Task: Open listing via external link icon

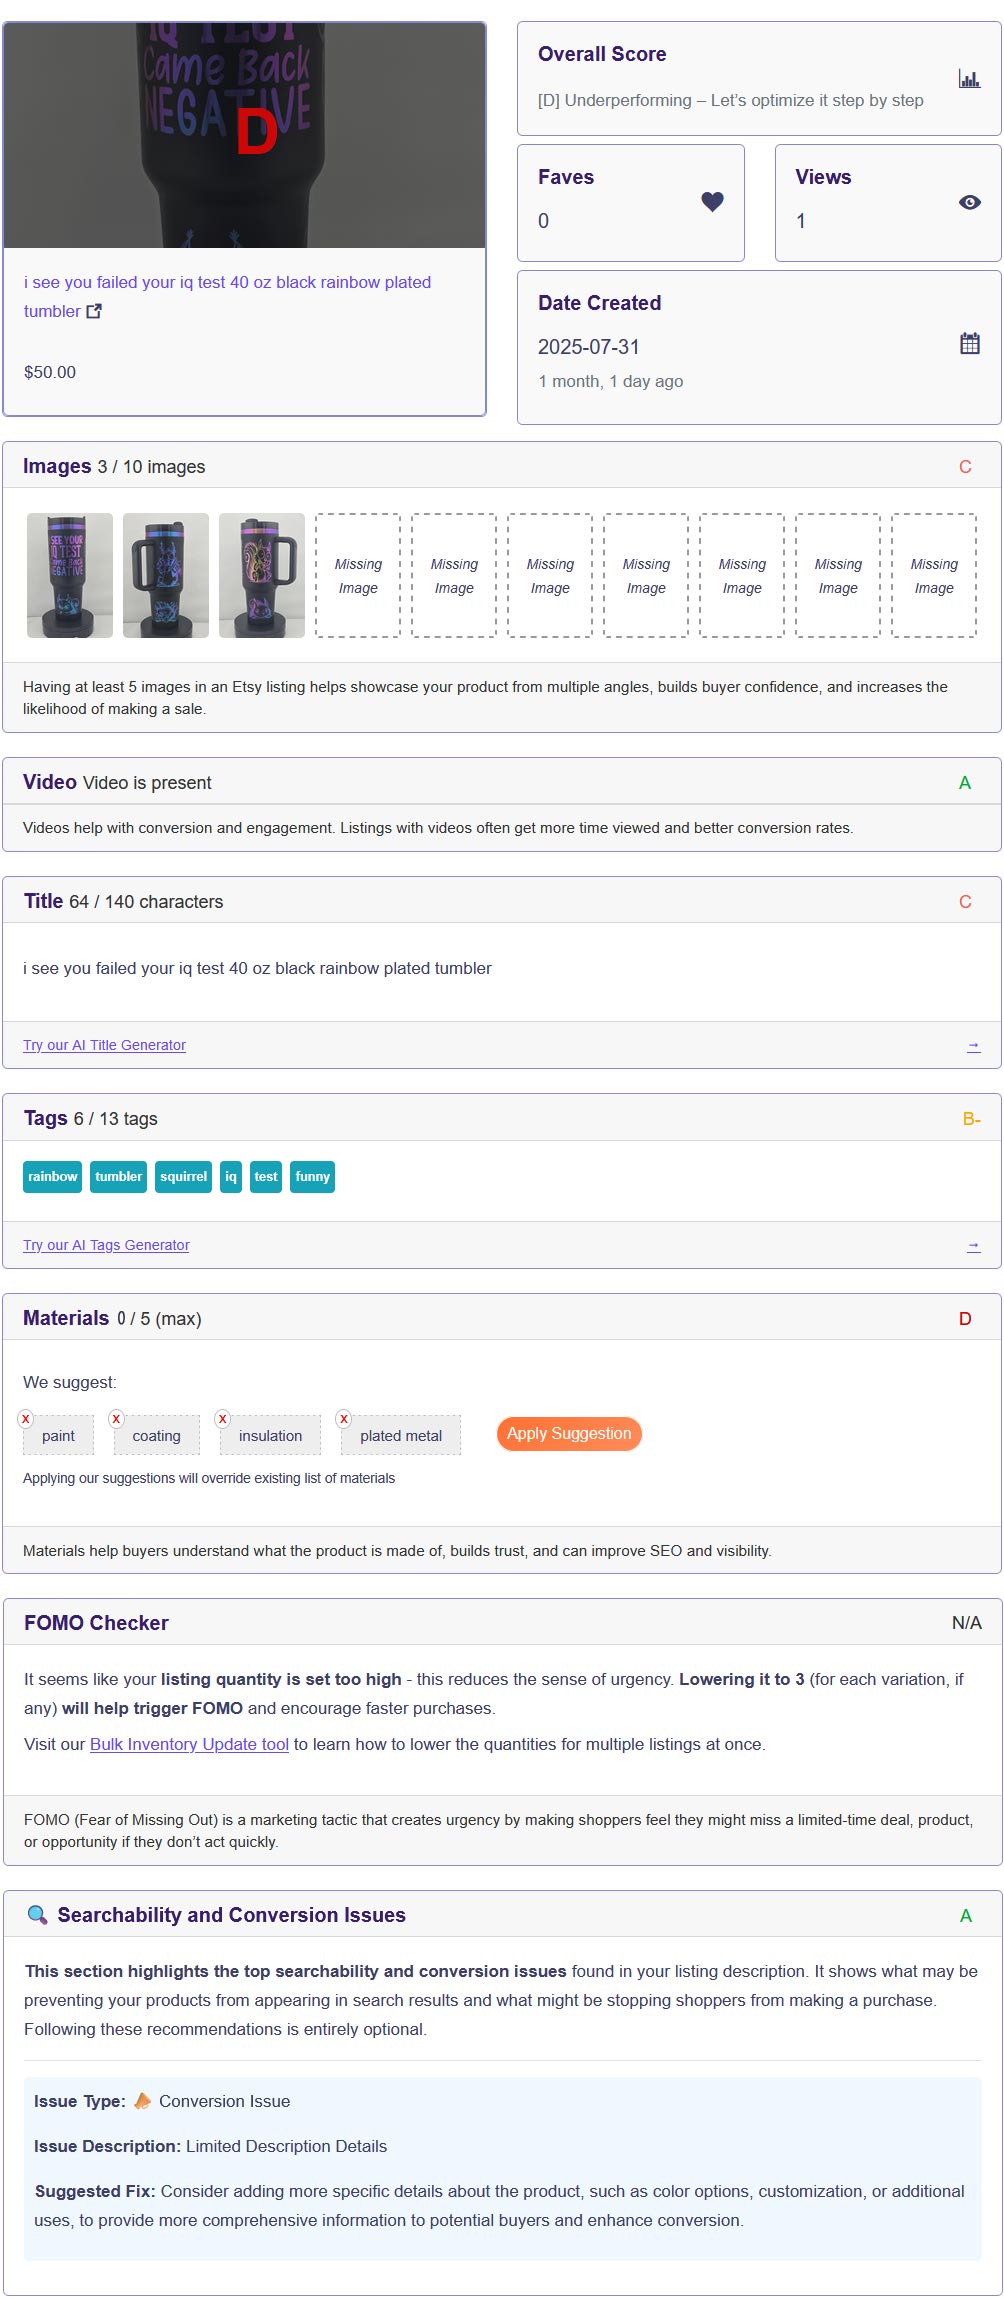Action: 94,311
